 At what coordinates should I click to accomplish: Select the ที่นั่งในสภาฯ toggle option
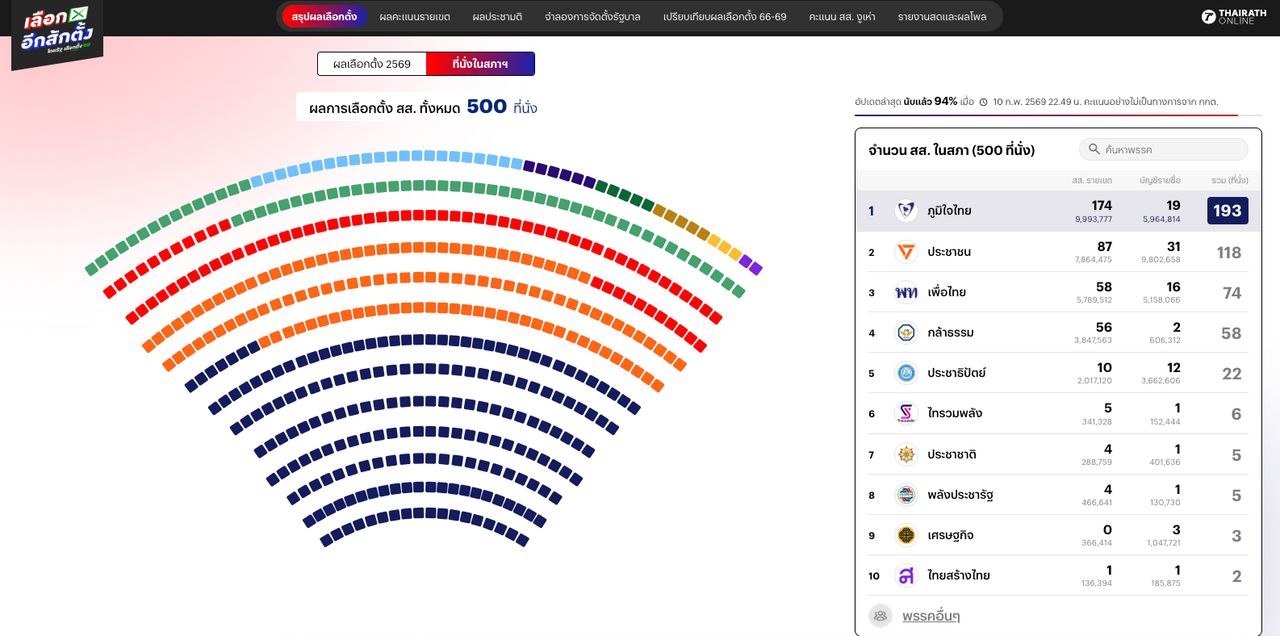480,64
